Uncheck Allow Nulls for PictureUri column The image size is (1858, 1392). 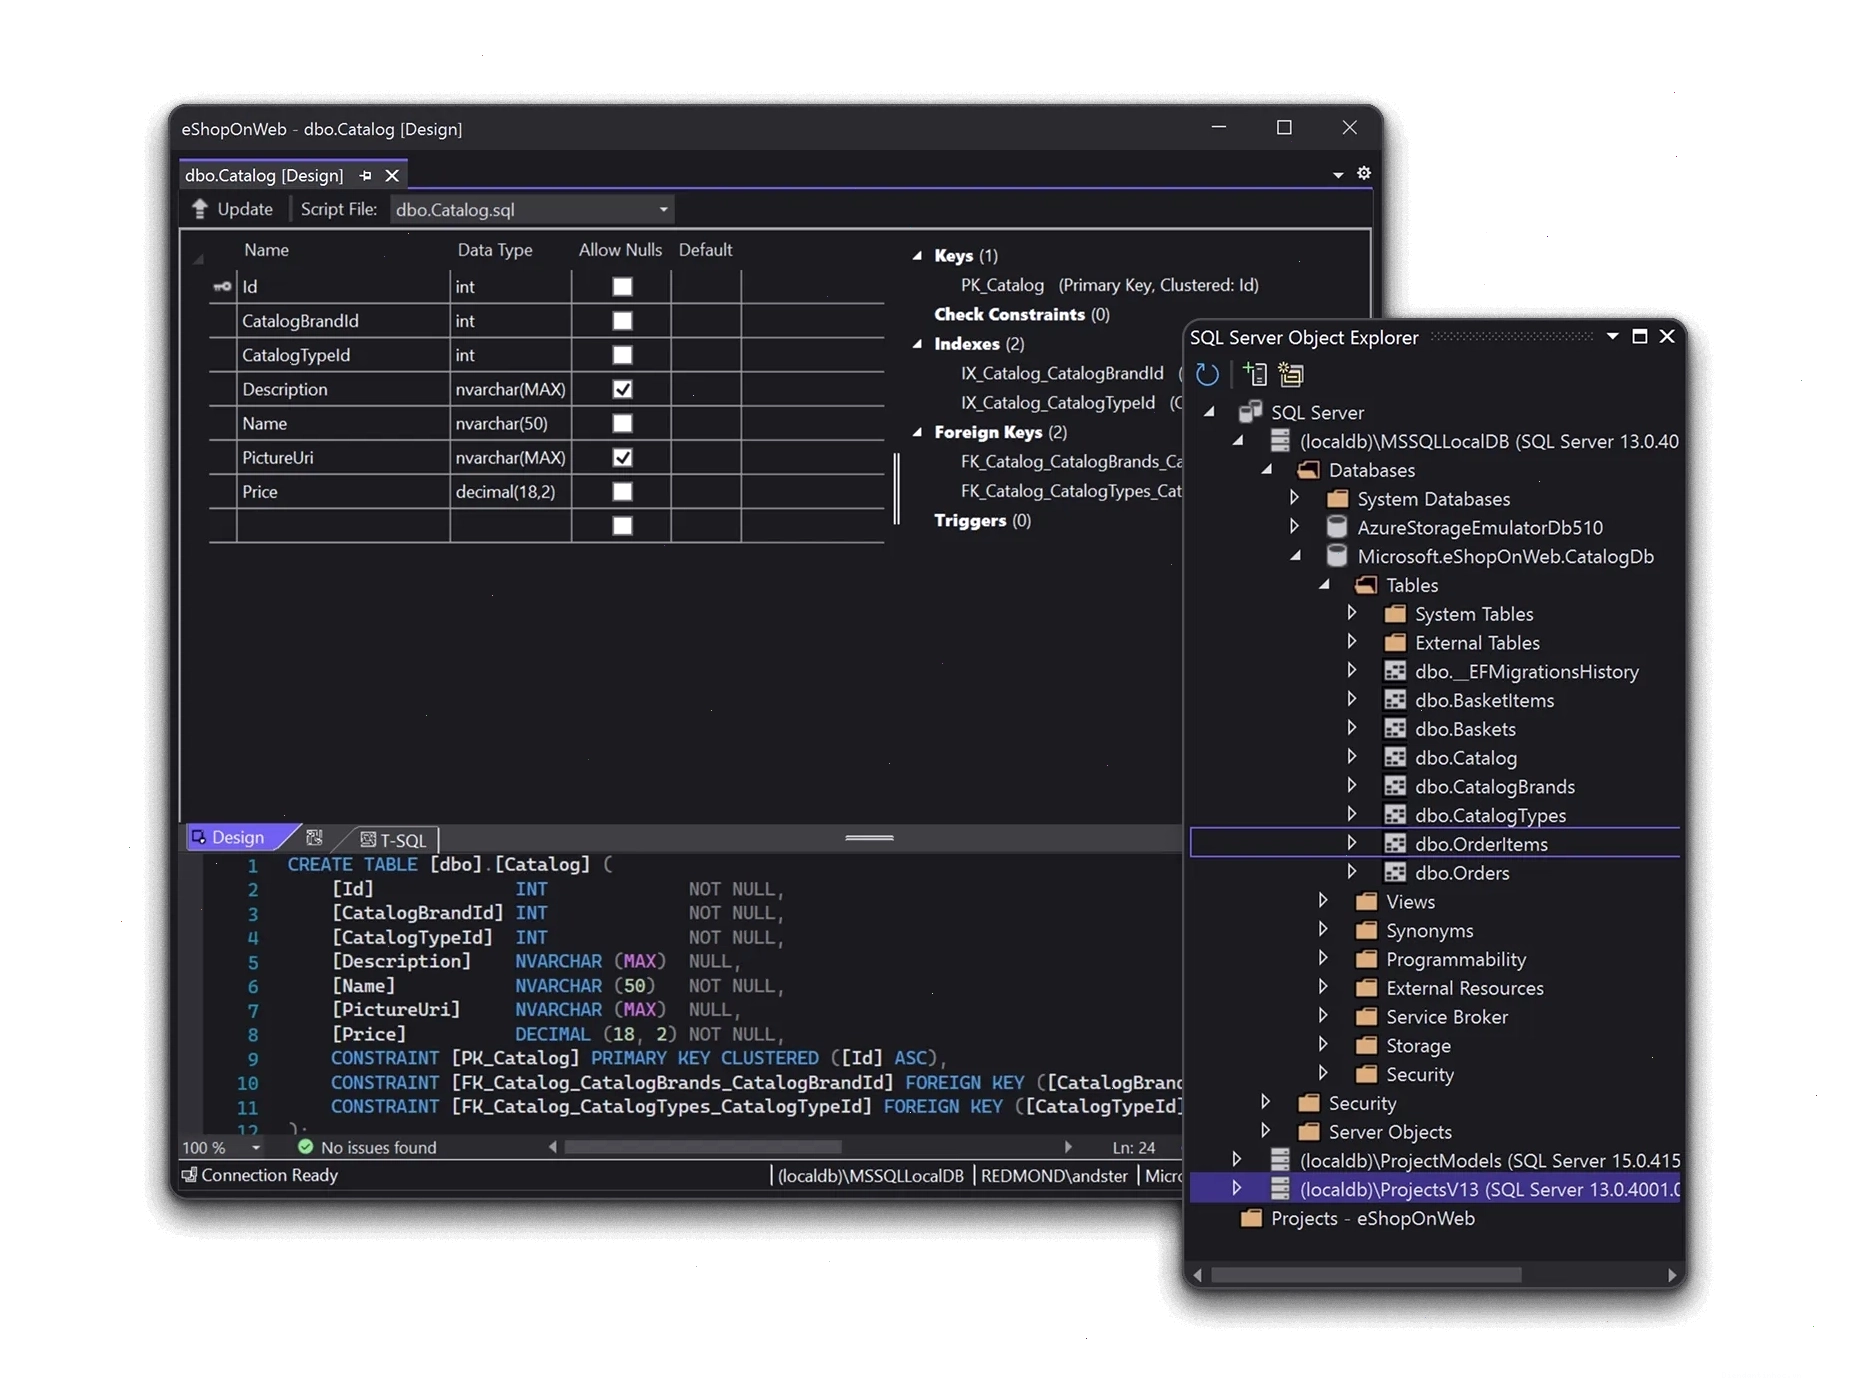tap(622, 457)
